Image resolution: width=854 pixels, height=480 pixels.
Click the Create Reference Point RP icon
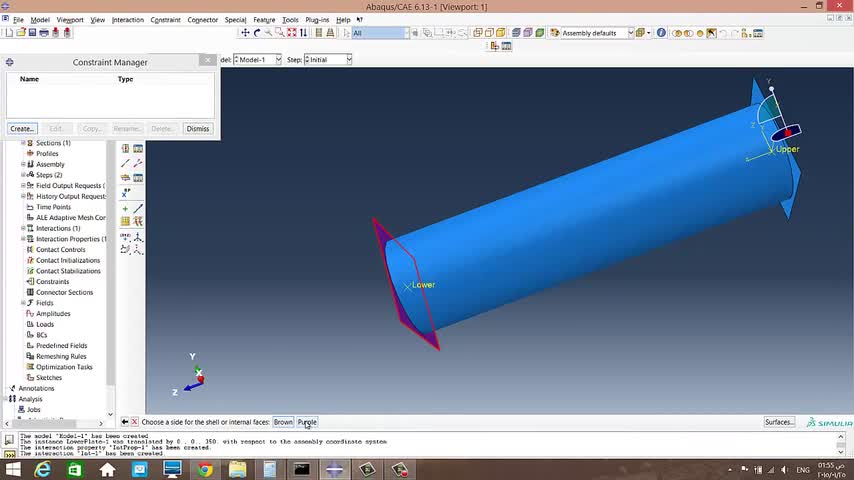[x=125, y=192]
